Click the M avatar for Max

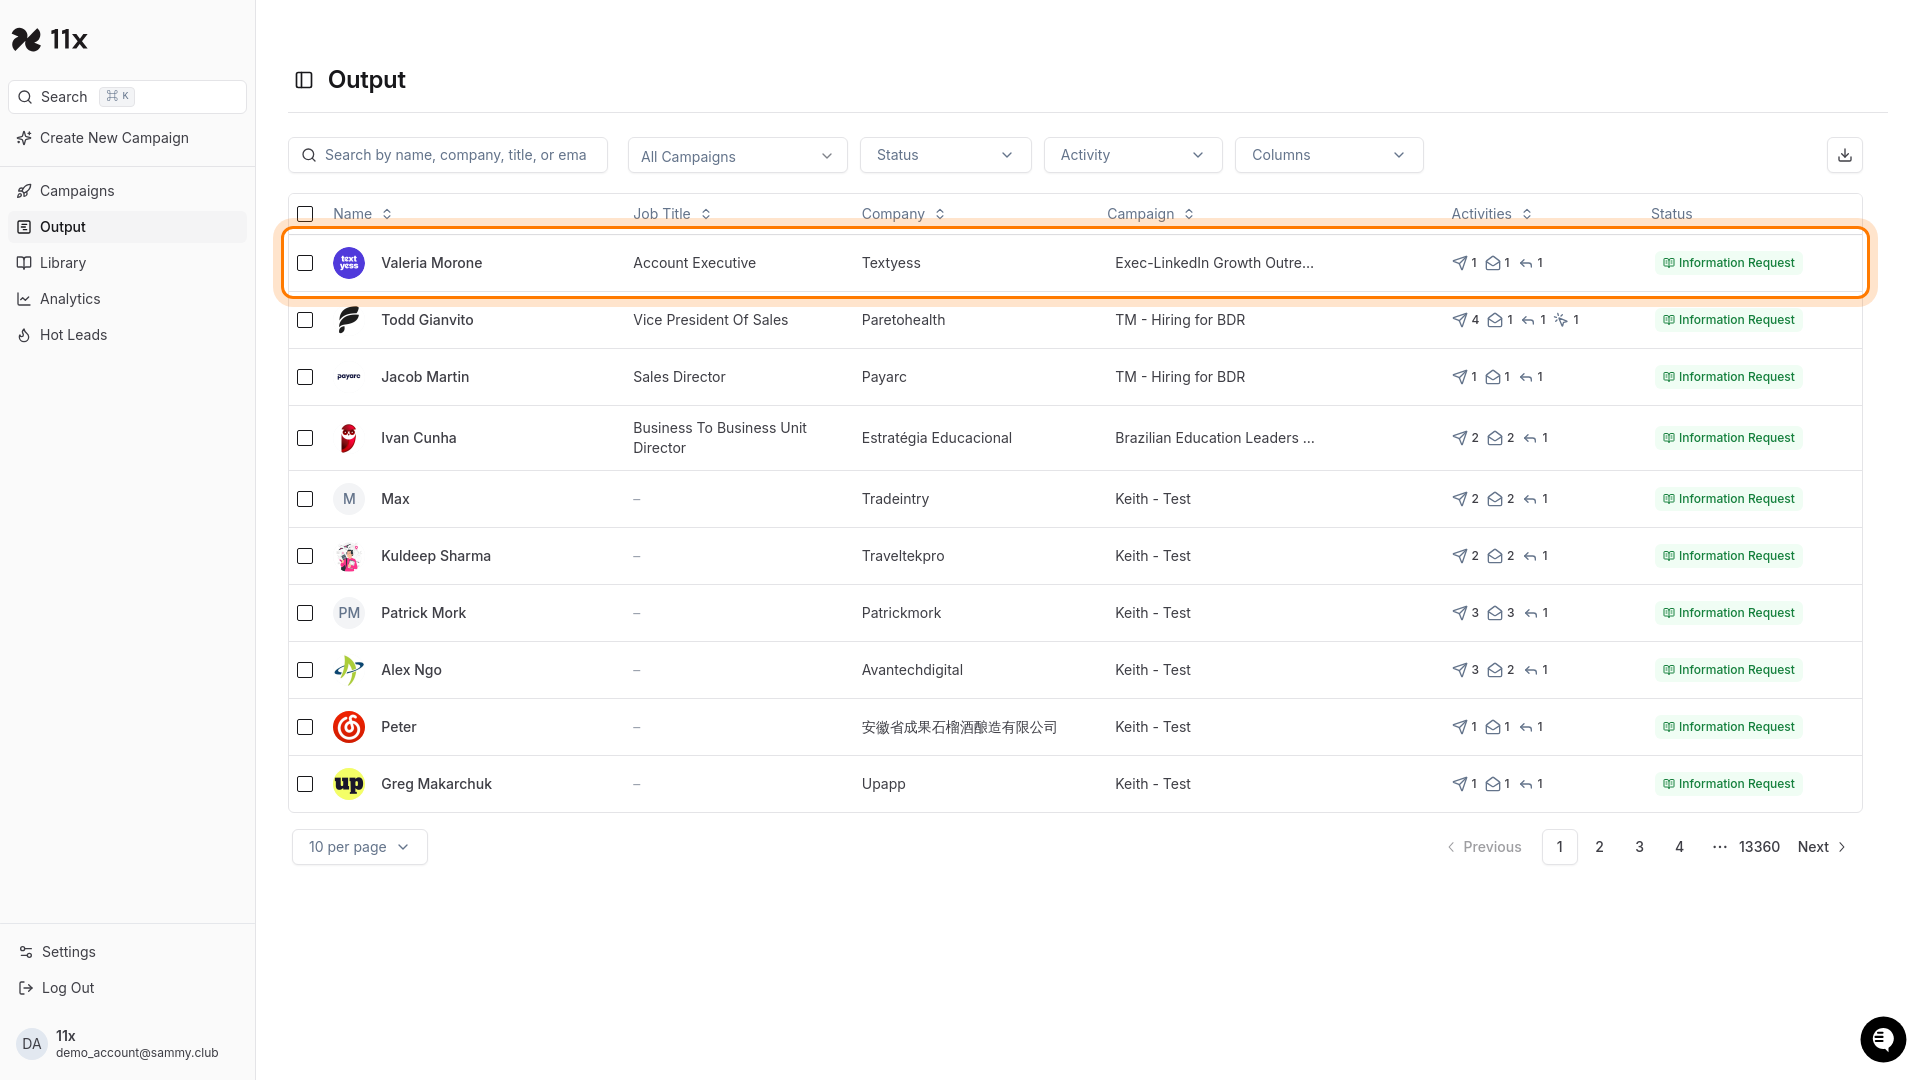coord(349,499)
